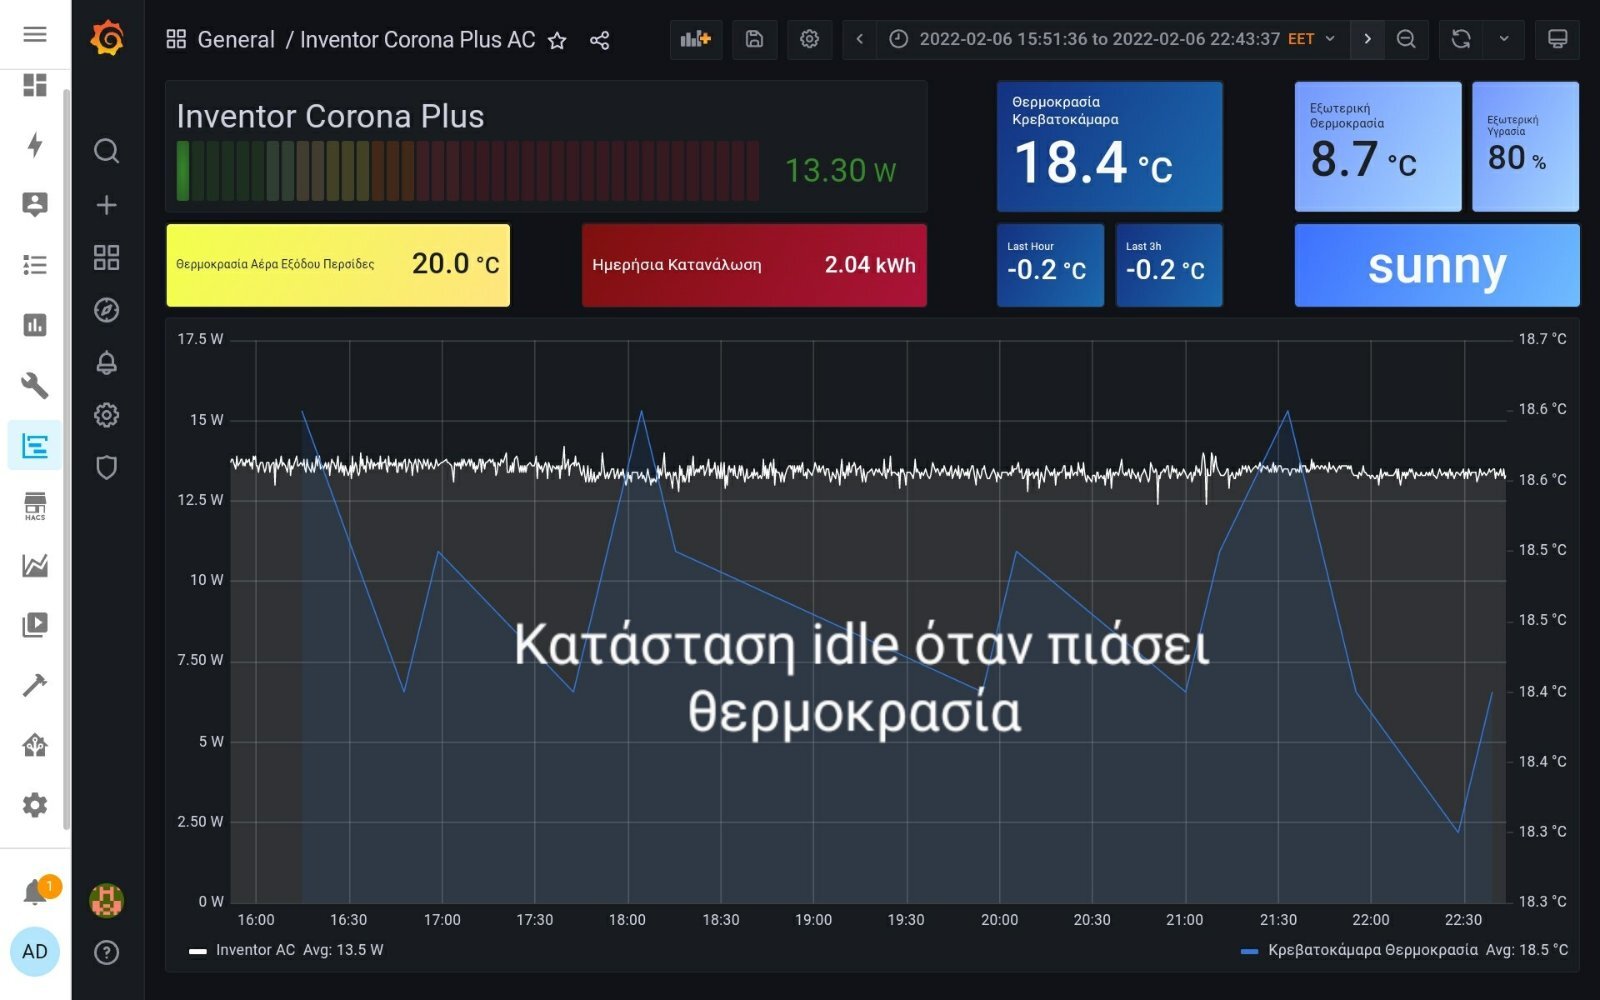The width and height of the screenshot is (1600, 1000).
Task: Share the dashboard via share icon
Action: pos(600,40)
